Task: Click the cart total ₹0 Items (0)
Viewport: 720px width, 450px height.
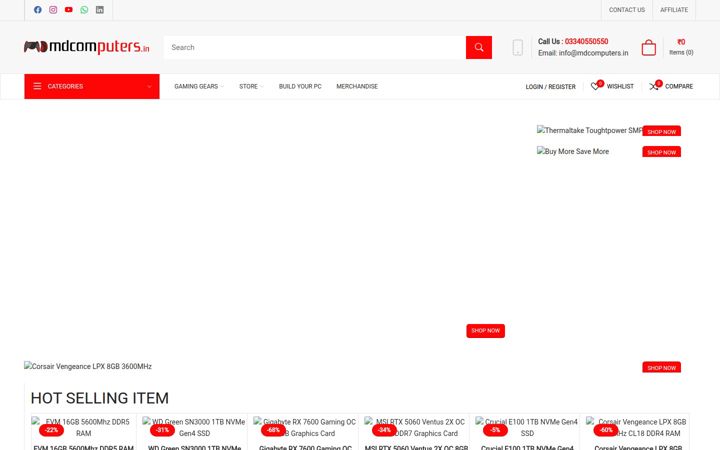Action: (x=681, y=47)
